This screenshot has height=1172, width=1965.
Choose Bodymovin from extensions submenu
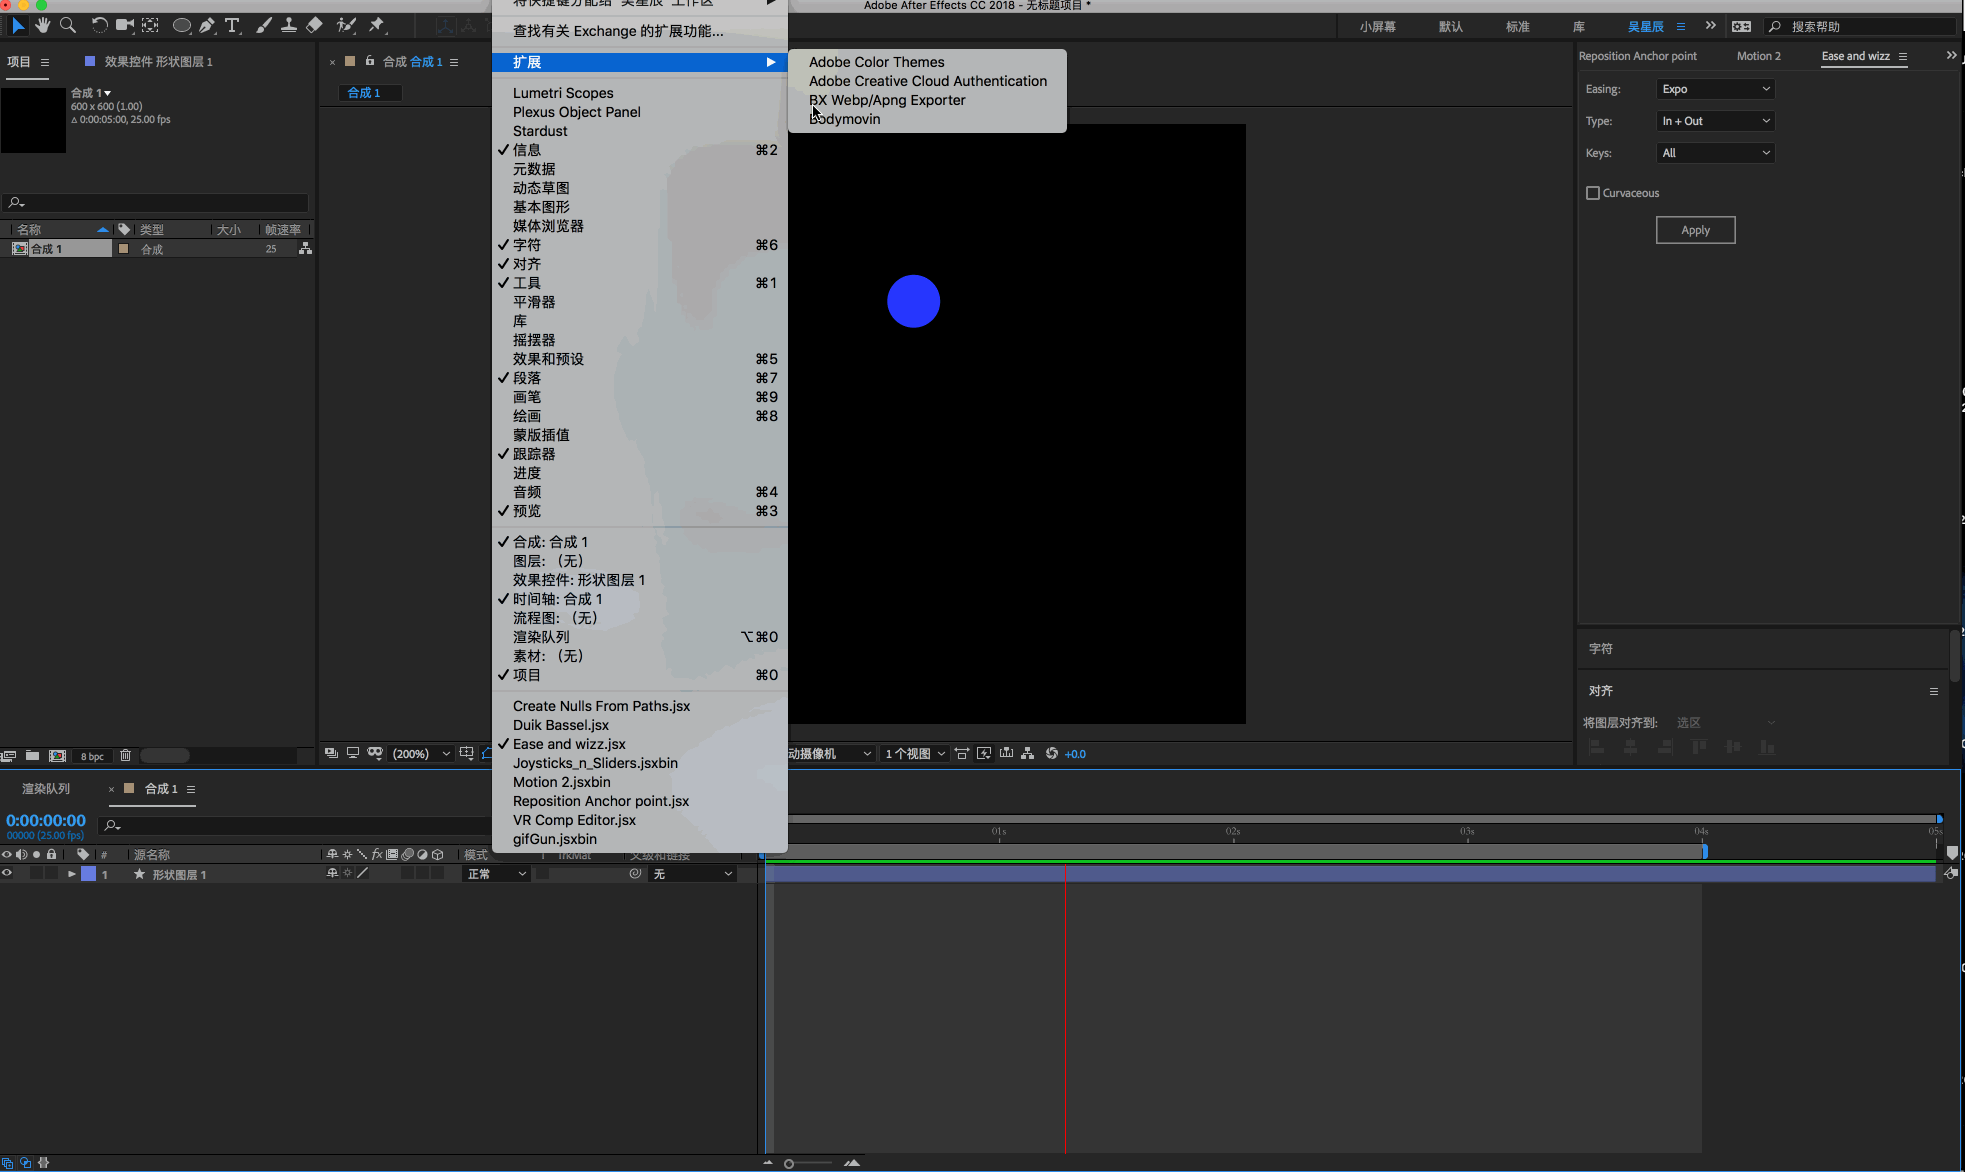(845, 119)
